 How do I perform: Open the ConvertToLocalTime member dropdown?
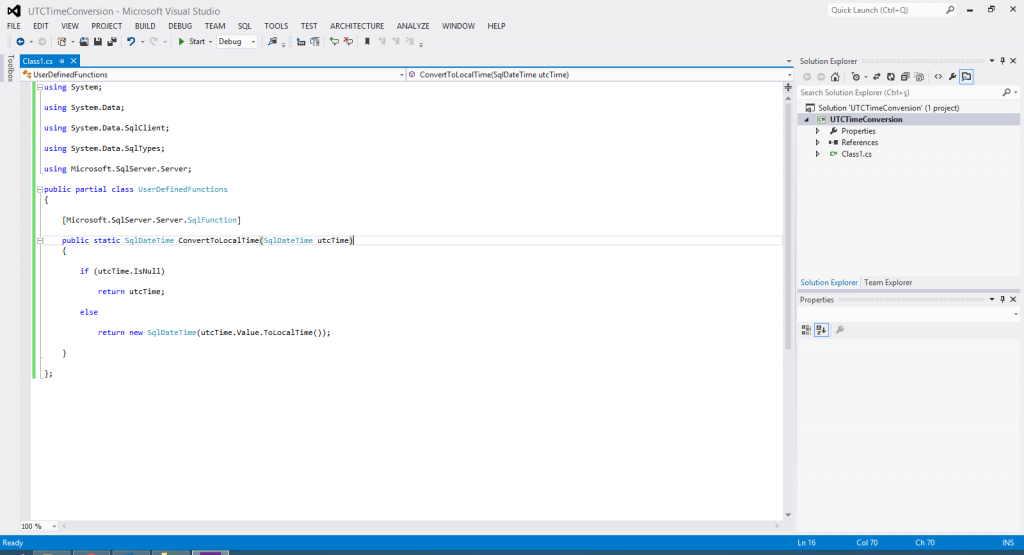790,75
